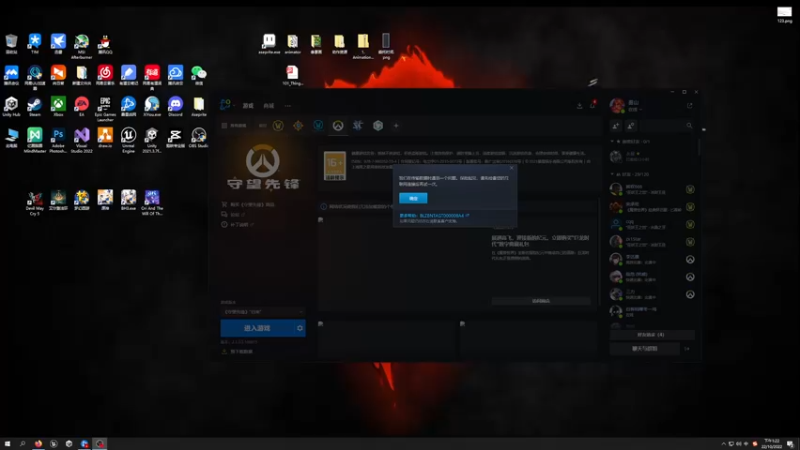800x450 pixels.
Task: Open the OBS Studio shortcut
Action: click(199, 138)
